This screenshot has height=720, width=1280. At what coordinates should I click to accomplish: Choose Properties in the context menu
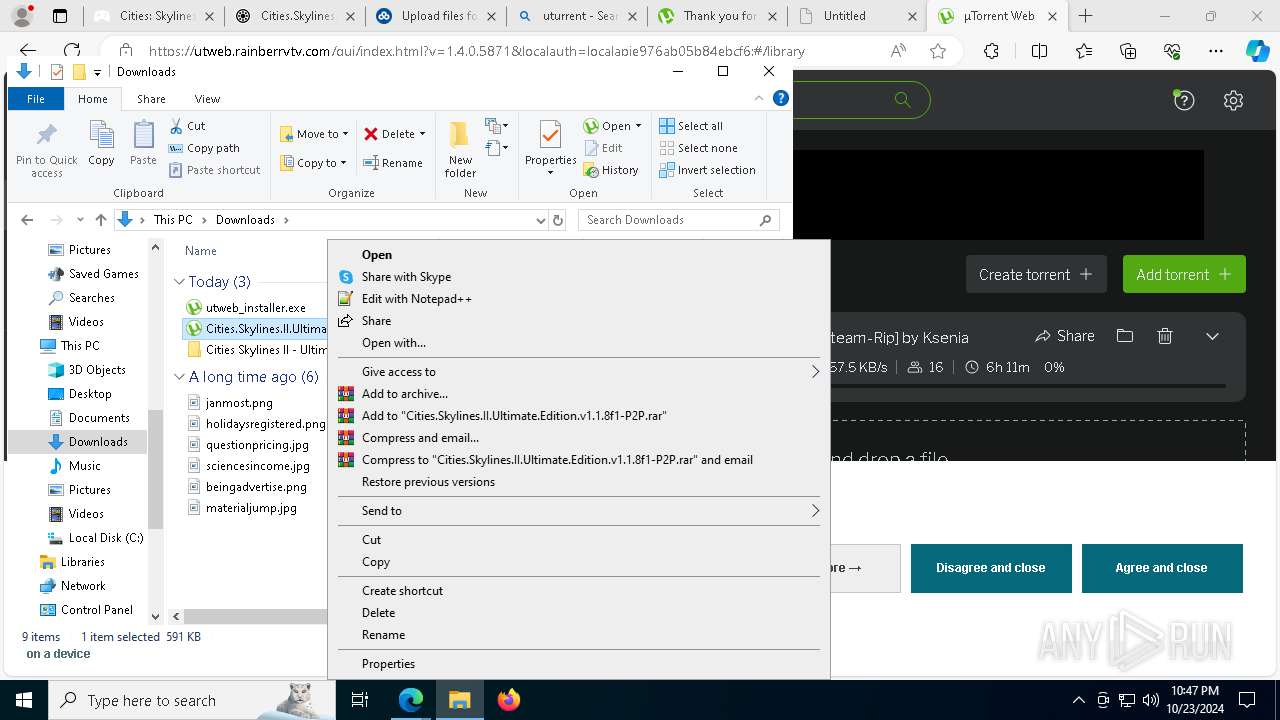click(x=388, y=664)
